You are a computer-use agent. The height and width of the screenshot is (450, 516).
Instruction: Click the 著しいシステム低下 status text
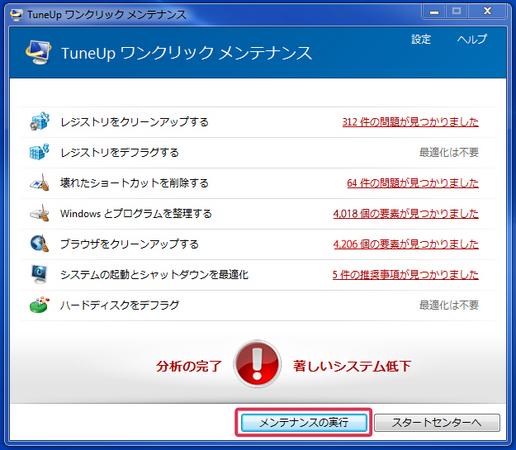point(352,366)
